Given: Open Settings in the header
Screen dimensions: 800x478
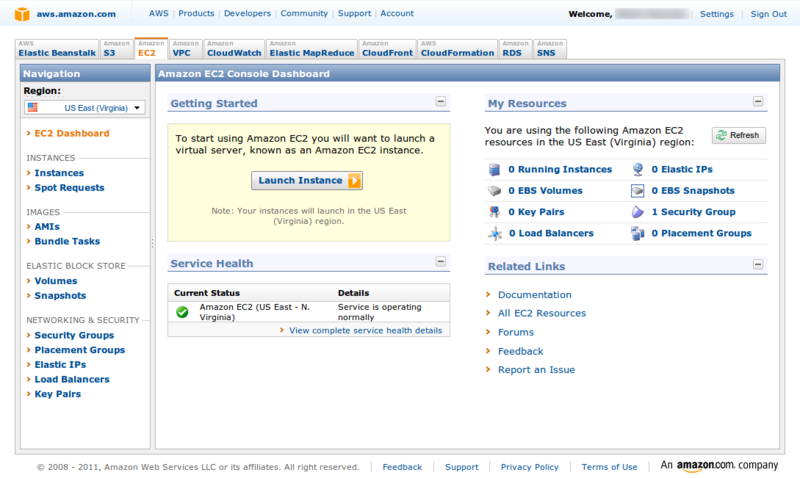Looking at the screenshot, I should [x=717, y=14].
